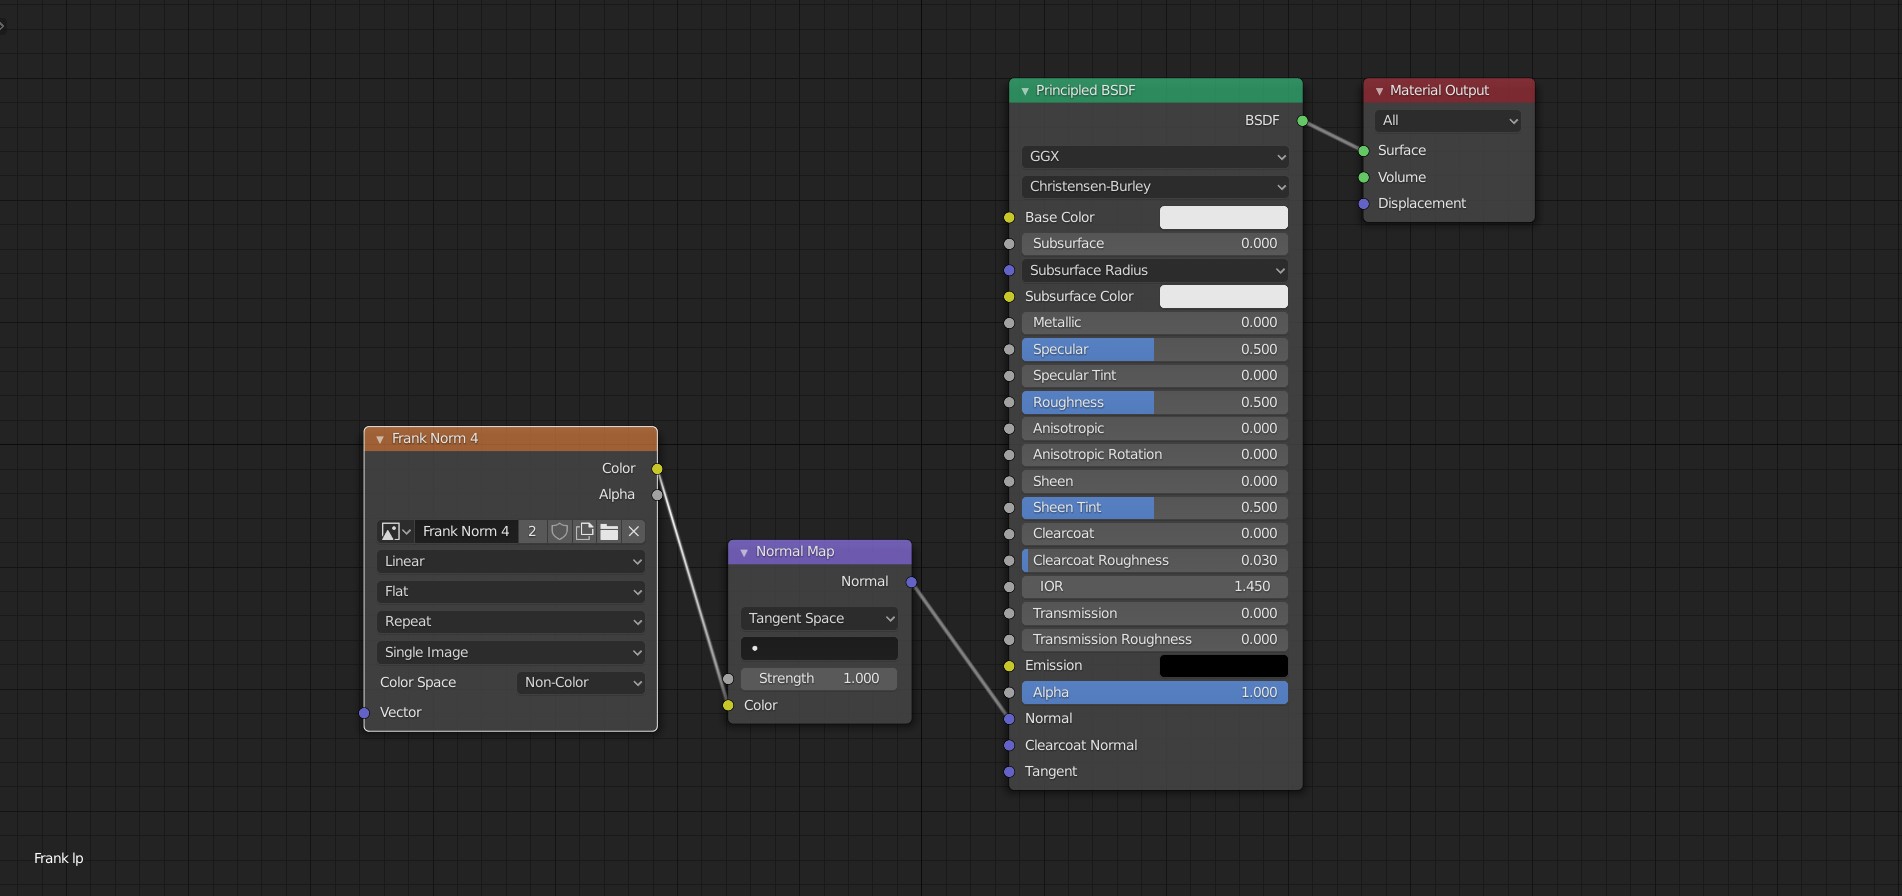Unlink the Frank Norm 4 image with X
Image resolution: width=1902 pixels, height=896 pixels.
634,532
